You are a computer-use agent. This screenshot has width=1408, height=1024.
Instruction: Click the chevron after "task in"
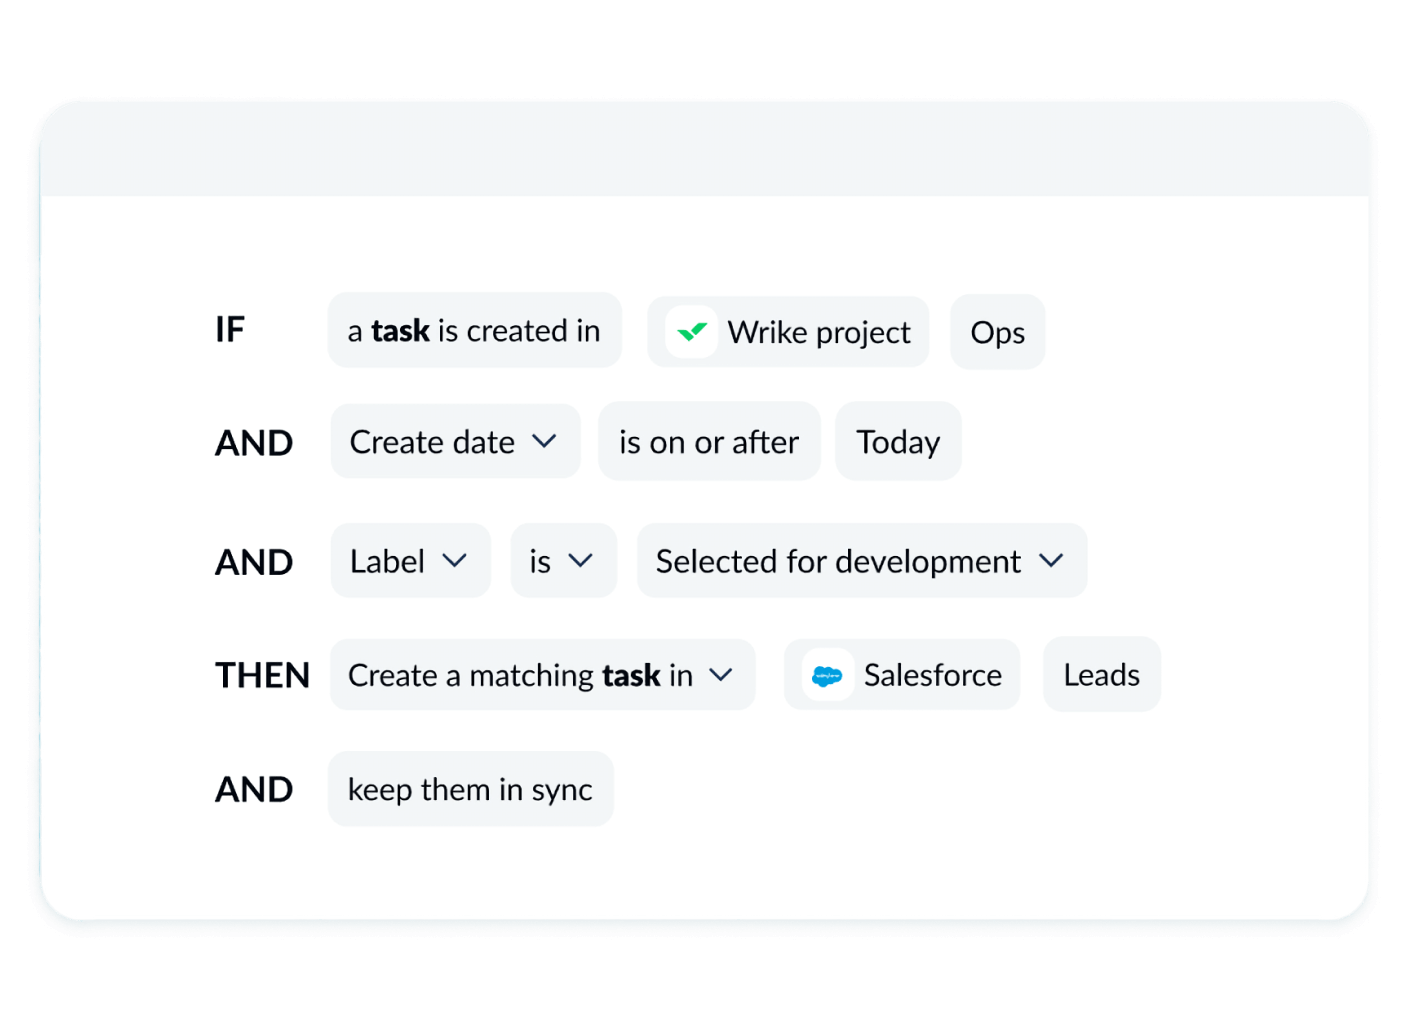[721, 675]
